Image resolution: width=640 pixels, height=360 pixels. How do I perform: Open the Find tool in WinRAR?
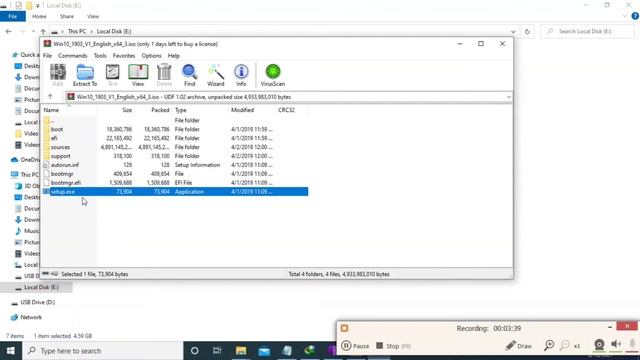(189, 75)
